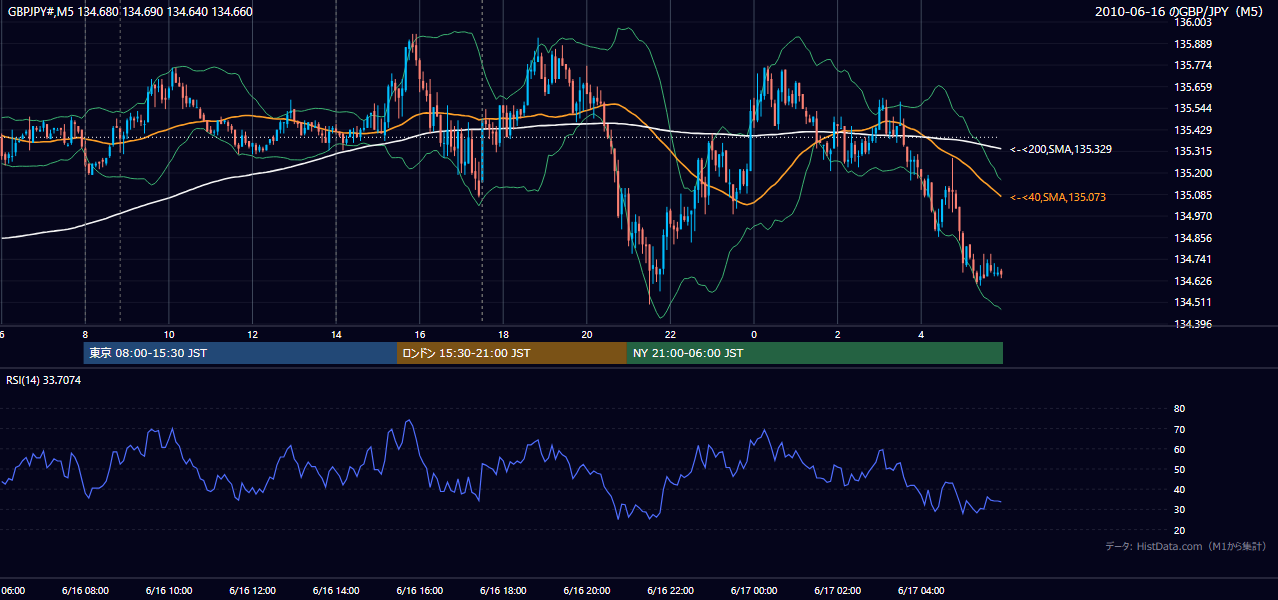Select the ロンドン 15:30-21:00 JST session bar
The height and width of the screenshot is (600, 1278).
(x=512, y=353)
